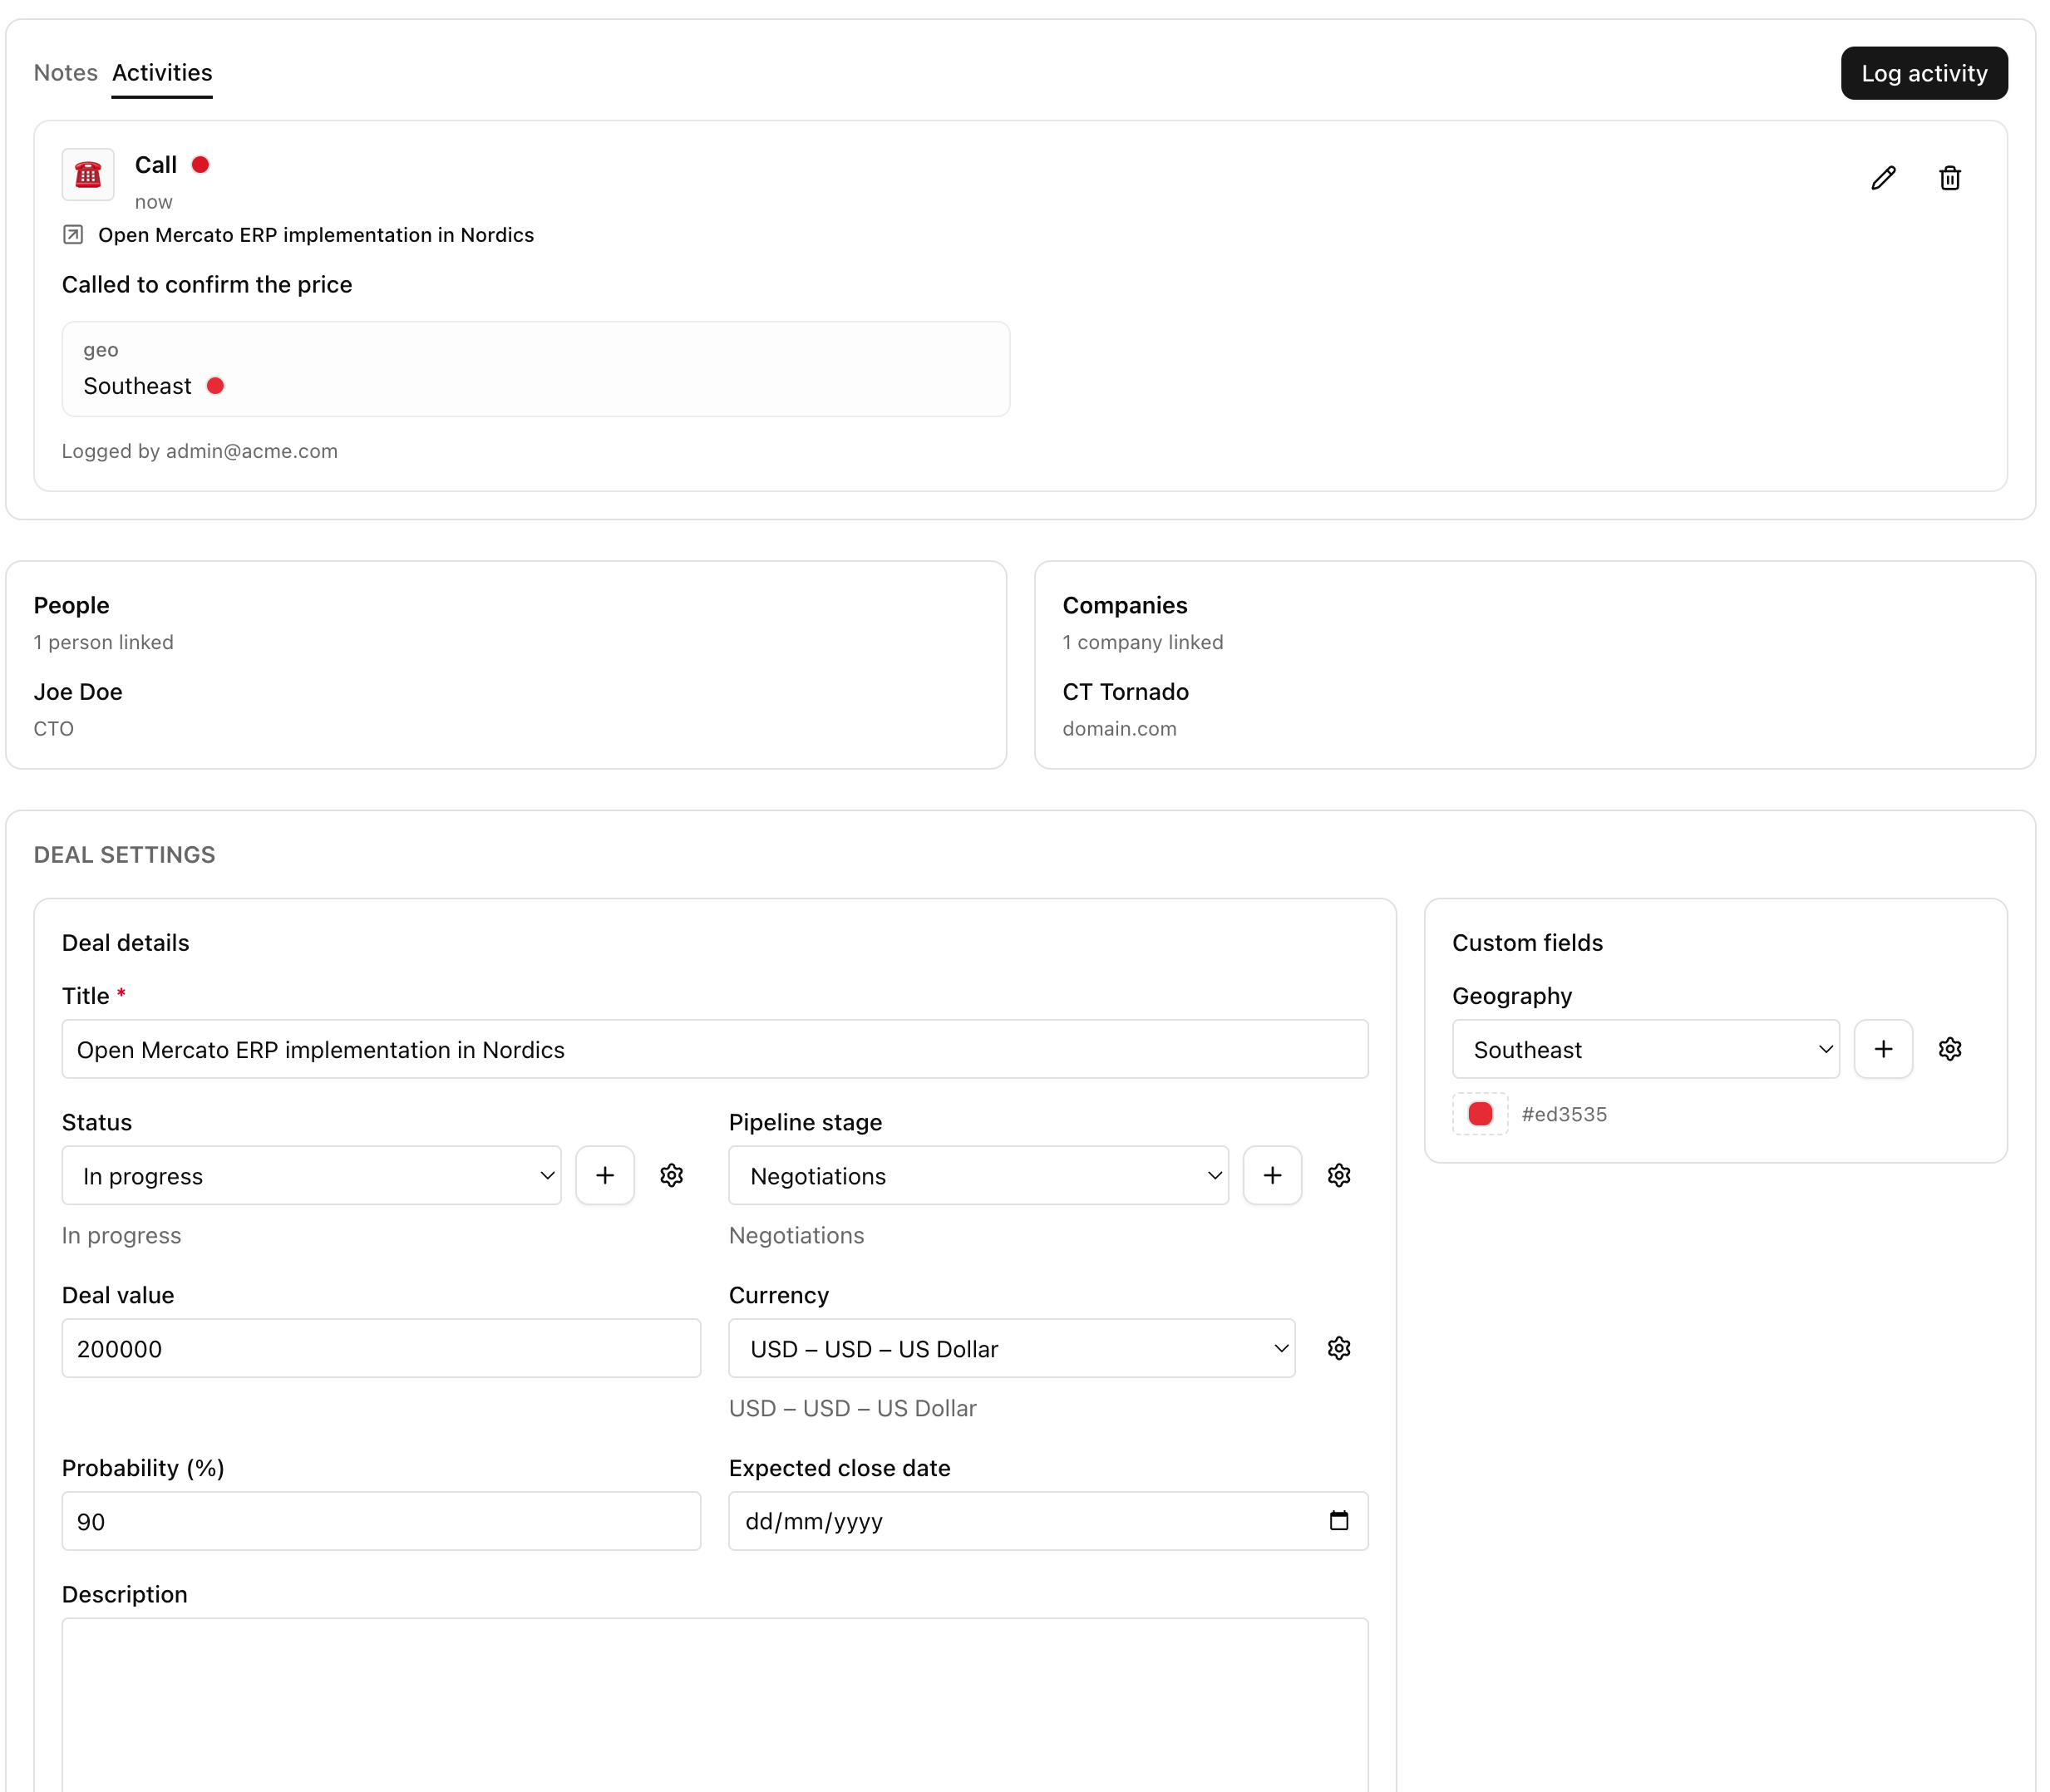
Task: Open the Geography Southeast dropdown
Action: click(x=1645, y=1050)
